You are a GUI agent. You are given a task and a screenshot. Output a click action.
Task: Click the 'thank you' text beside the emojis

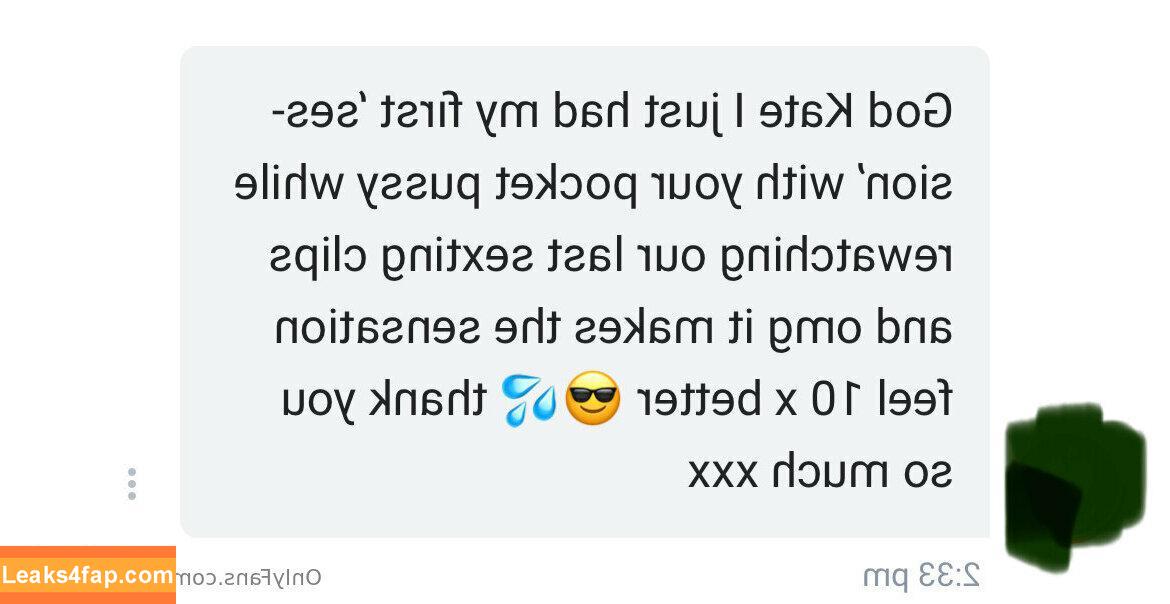[384, 400]
